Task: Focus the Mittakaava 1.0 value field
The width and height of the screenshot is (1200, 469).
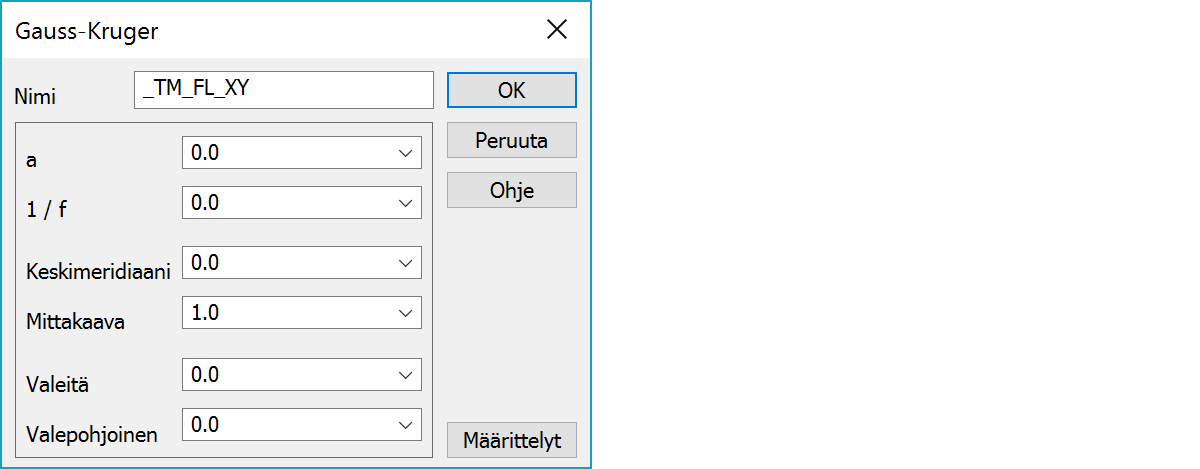Action: point(287,313)
